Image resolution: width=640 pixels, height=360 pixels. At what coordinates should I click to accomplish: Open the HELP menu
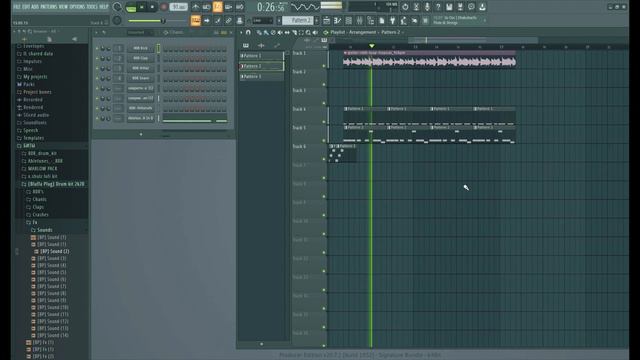coord(104,7)
